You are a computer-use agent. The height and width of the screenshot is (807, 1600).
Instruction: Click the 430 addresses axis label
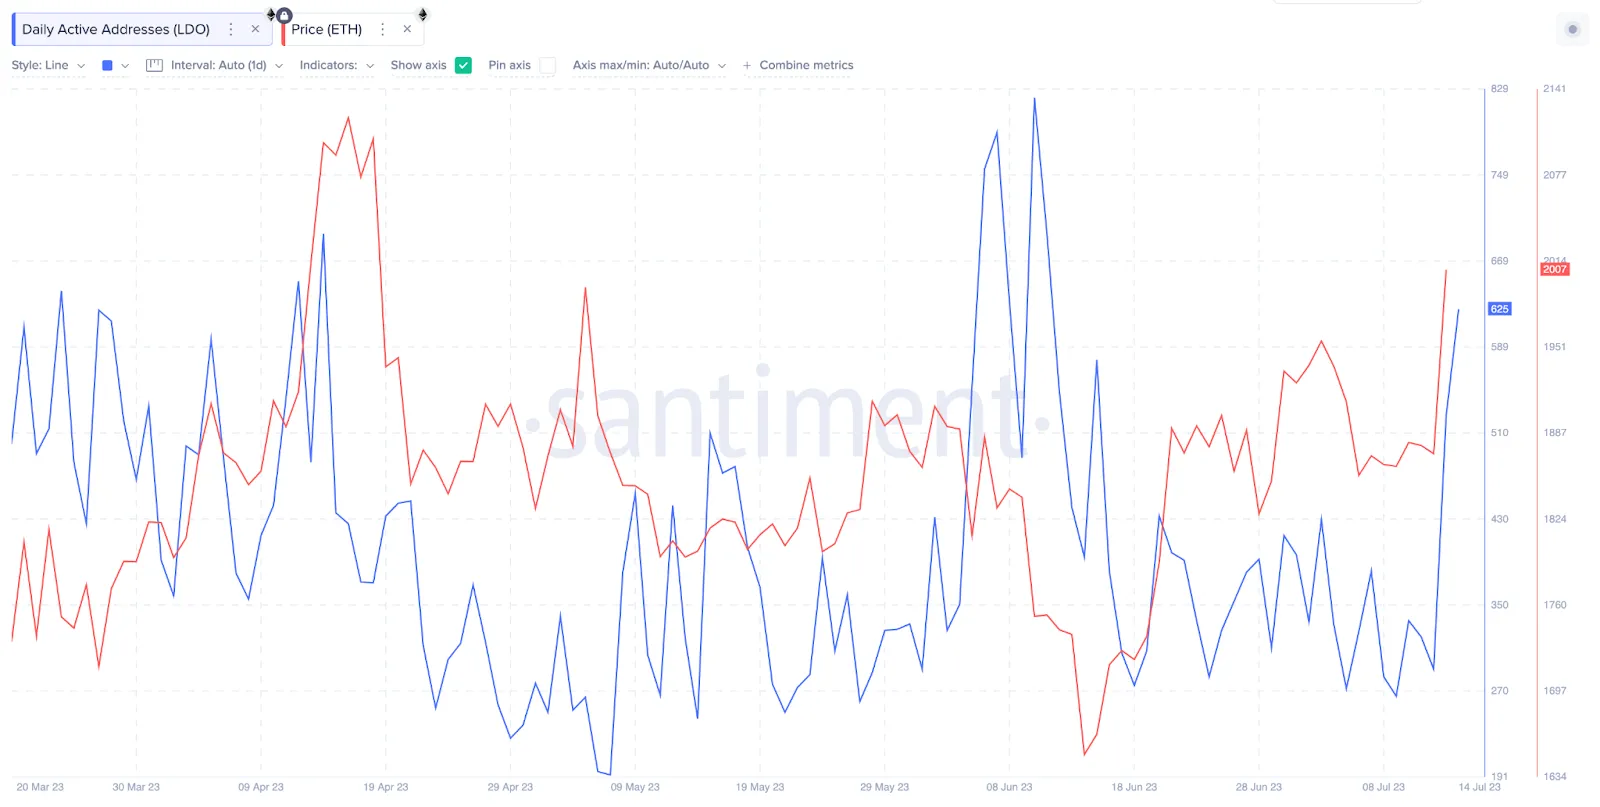point(1499,519)
